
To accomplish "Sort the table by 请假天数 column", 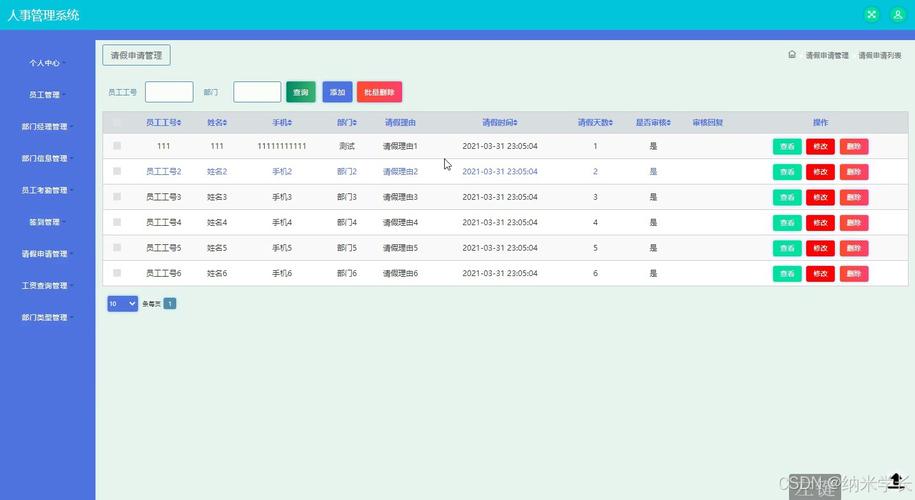I will (595, 123).
